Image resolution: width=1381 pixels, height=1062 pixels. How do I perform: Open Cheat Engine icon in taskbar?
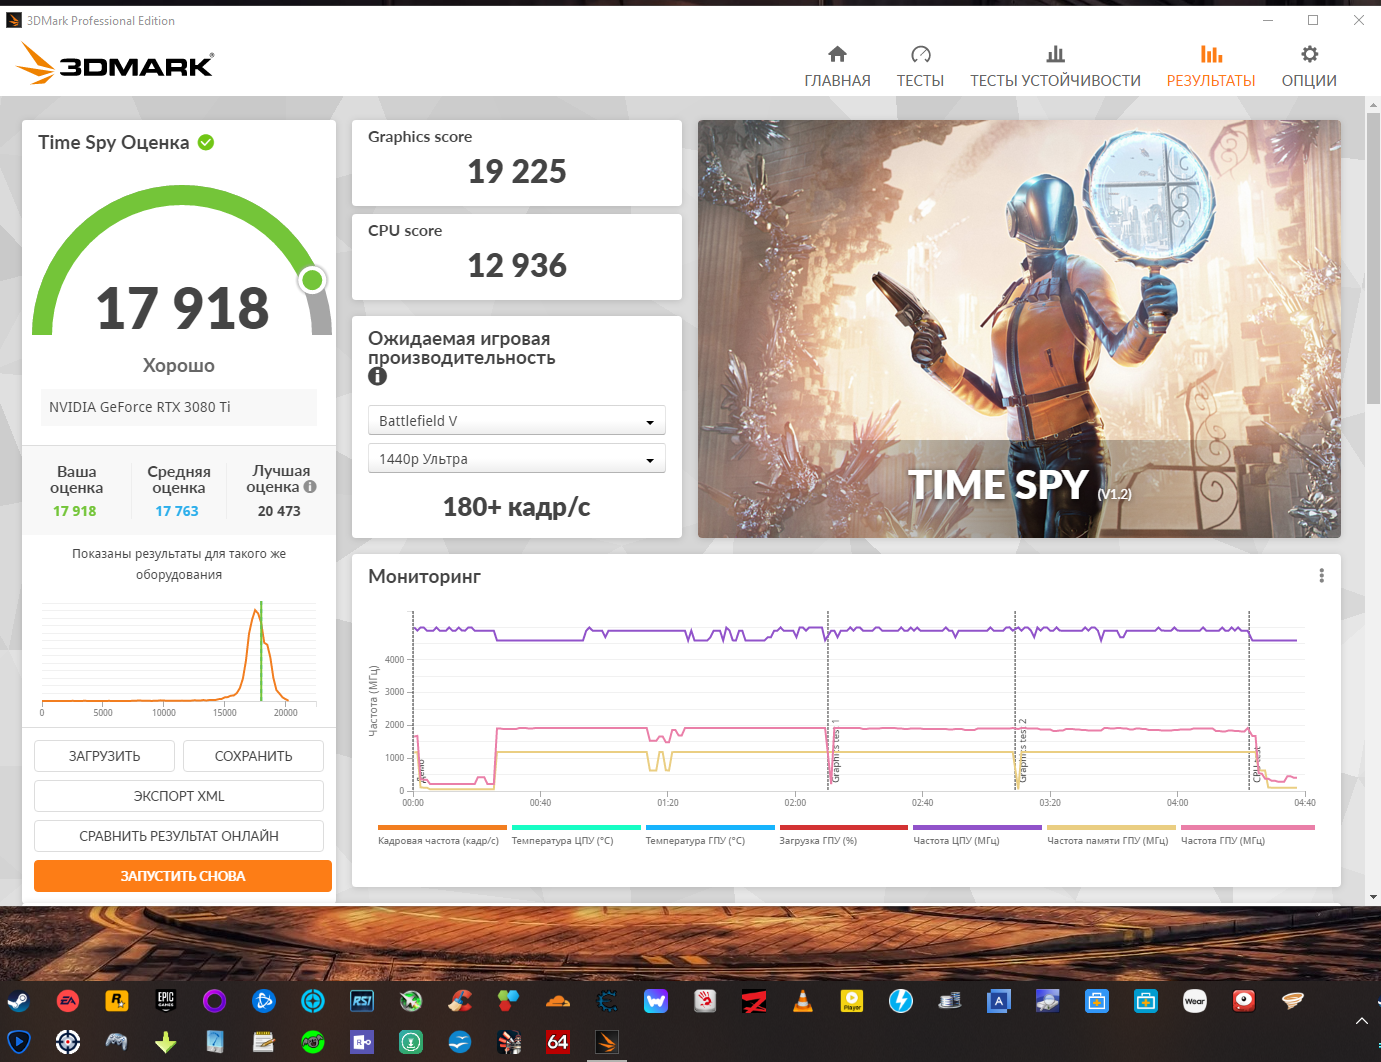tap(607, 1000)
